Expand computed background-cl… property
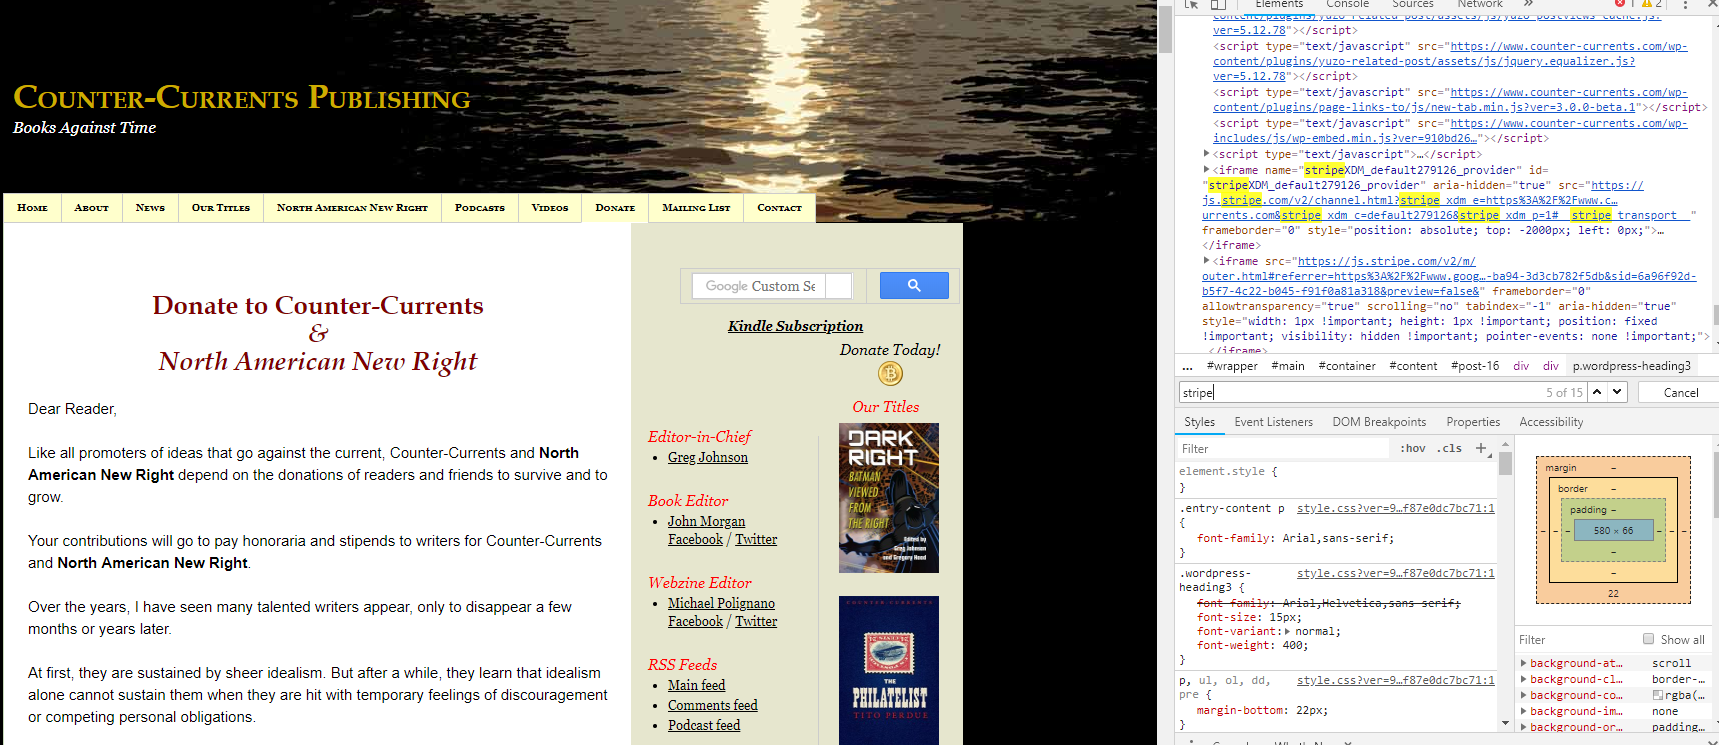 1524,679
